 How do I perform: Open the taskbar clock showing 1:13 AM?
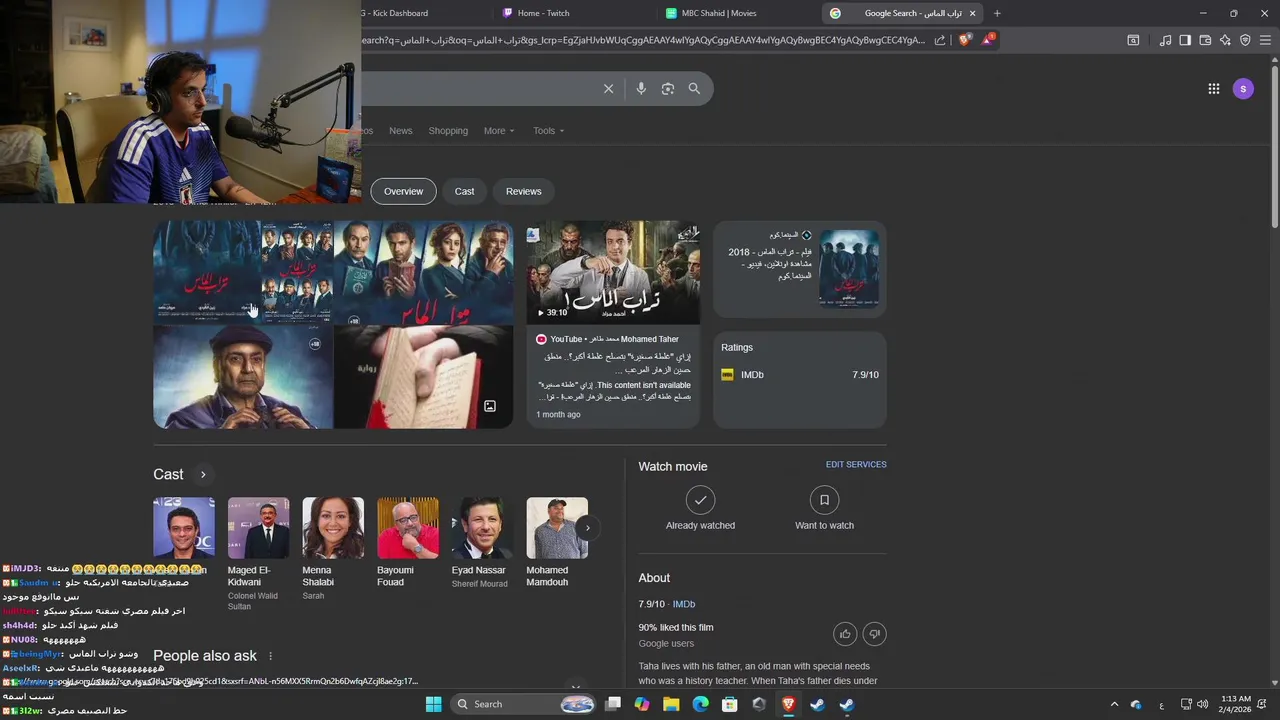(x=1236, y=704)
